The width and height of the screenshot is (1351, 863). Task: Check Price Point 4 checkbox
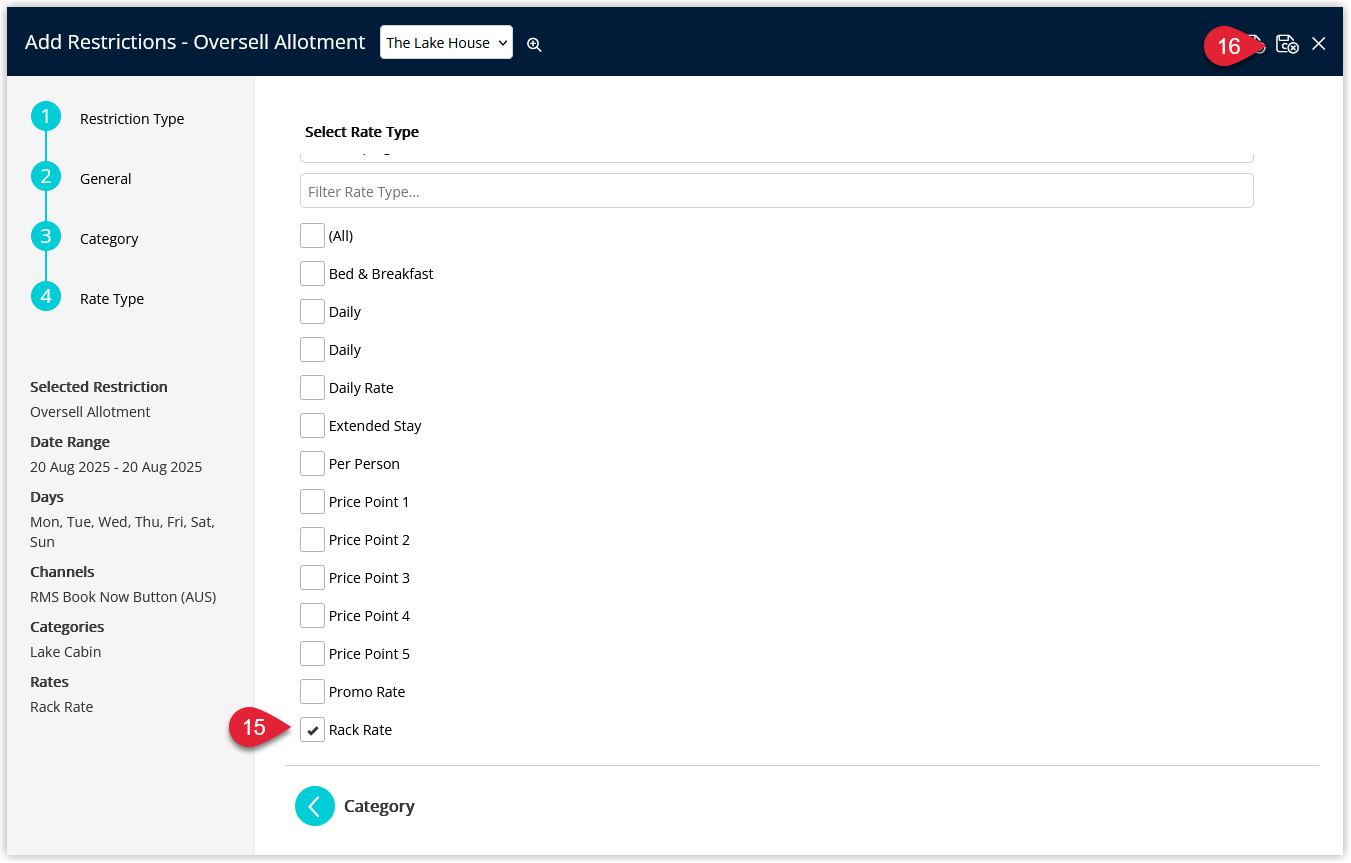click(x=312, y=616)
